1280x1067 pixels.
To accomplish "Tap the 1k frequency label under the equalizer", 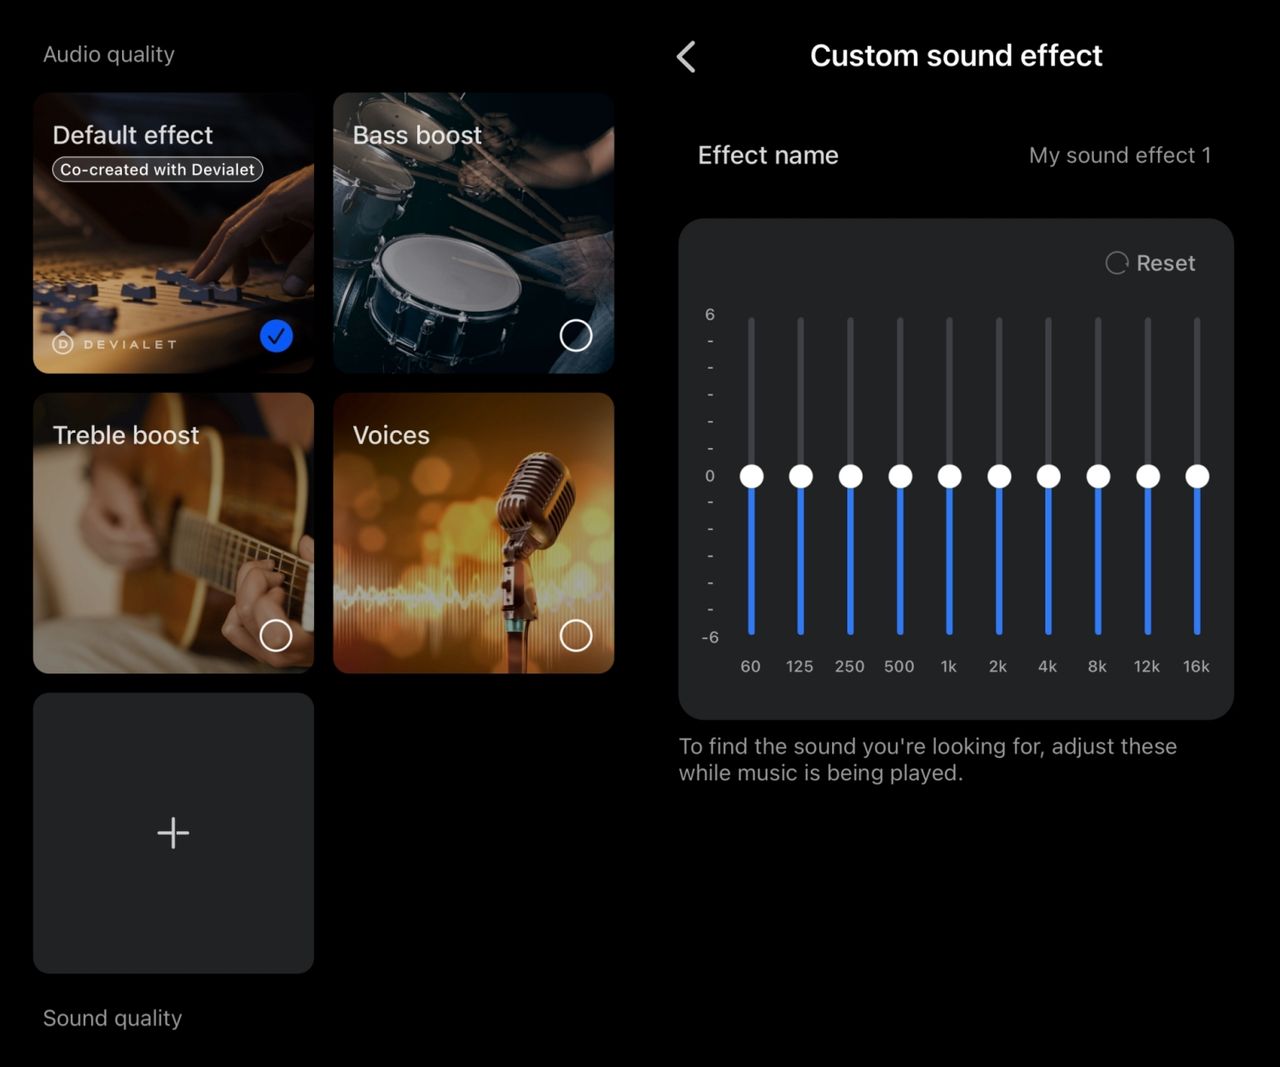I will (x=948, y=666).
